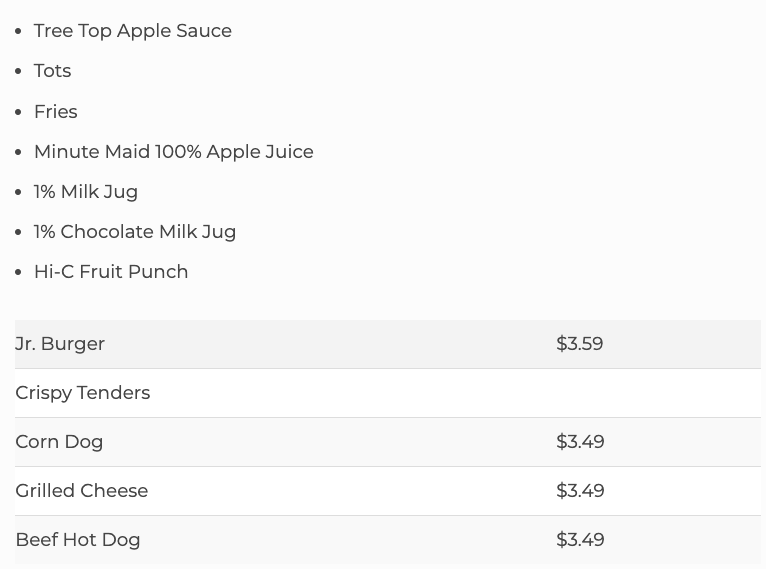
Task: Select the 1% Chocolate Milk Jug item
Action: [x=134, y=232]
